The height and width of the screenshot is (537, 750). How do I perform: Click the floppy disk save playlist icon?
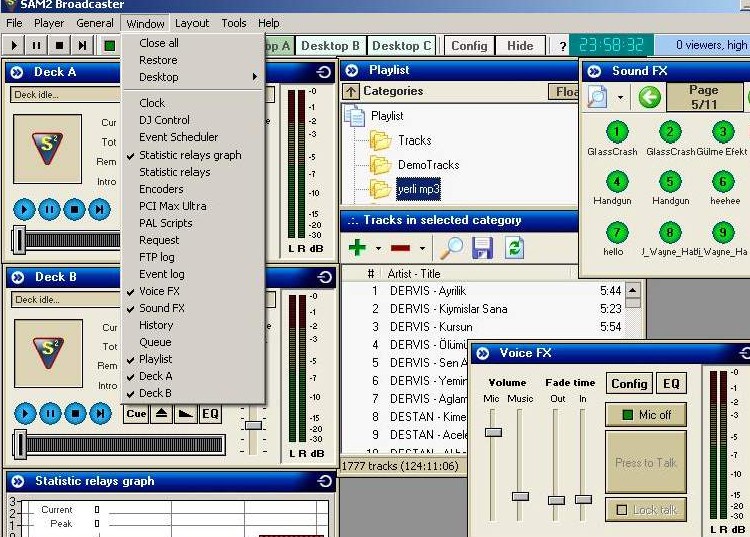[x=482, y=248]
